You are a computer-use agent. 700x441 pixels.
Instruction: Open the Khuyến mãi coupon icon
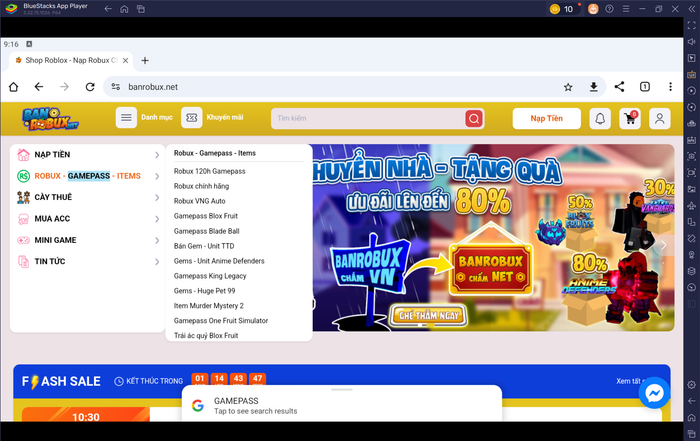coord(192,118)
